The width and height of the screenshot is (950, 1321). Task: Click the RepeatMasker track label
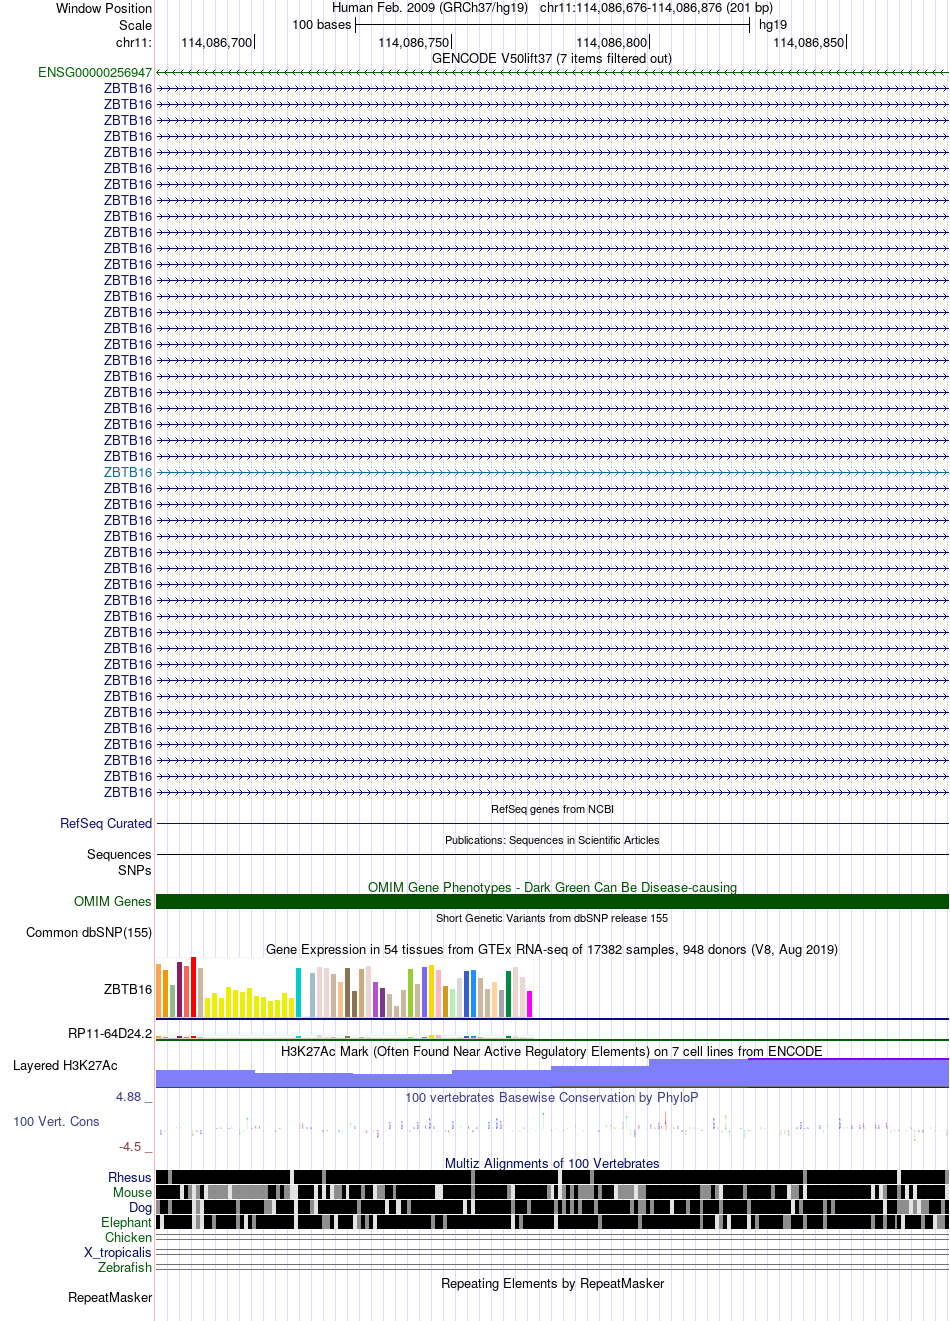tap(110, 1297)
